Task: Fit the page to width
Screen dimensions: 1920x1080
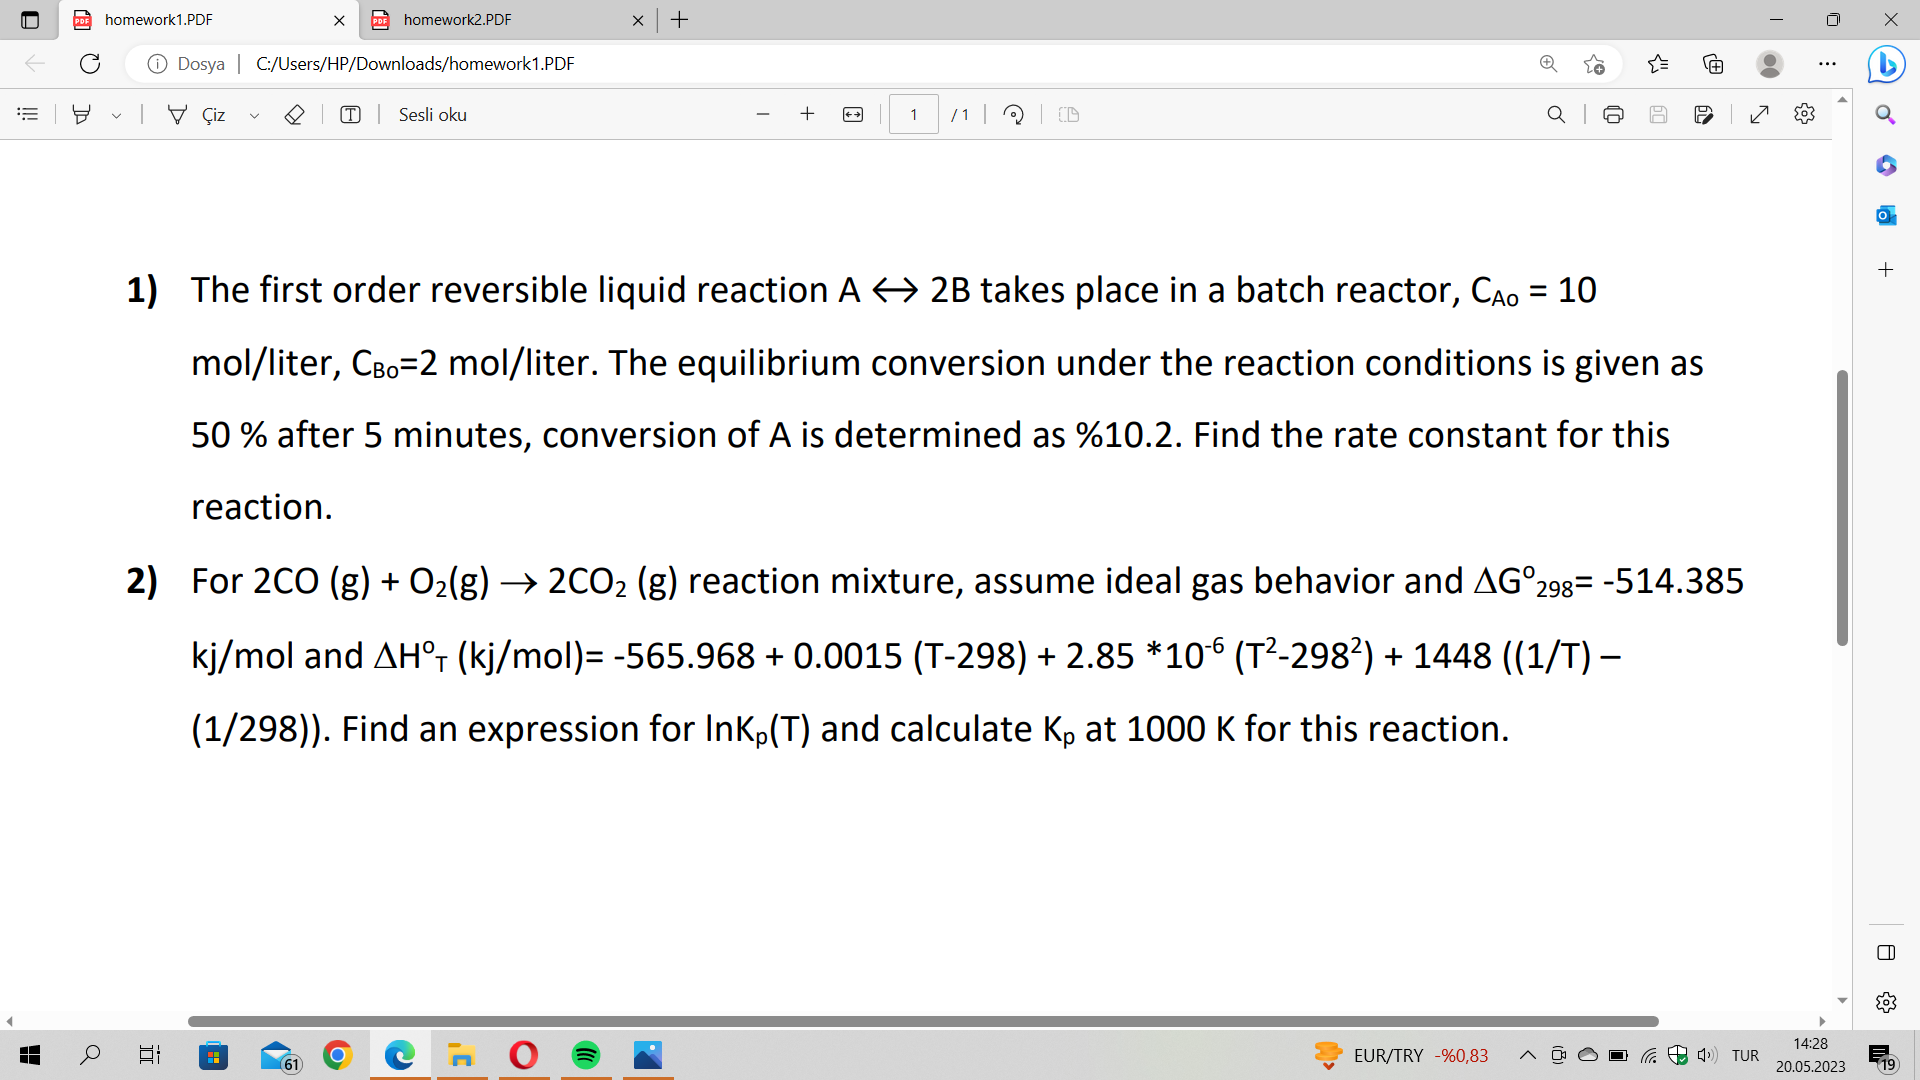Action: coord(852,114)
